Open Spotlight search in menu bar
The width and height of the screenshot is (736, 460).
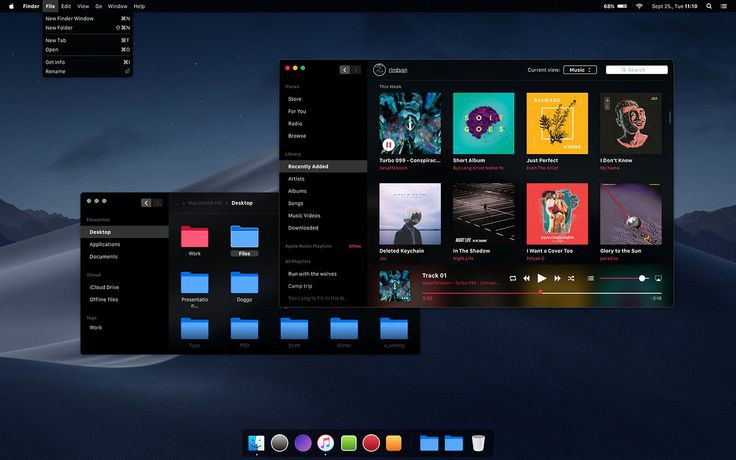pos(709,6)
